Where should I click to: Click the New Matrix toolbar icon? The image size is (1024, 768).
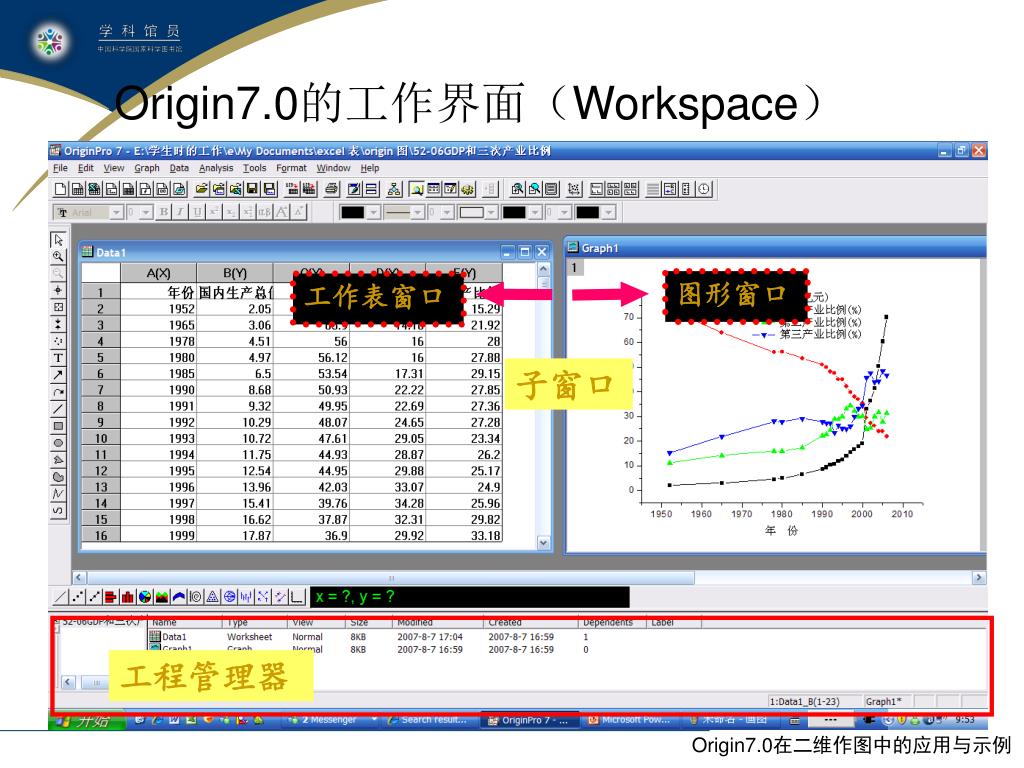click(127, 189)
